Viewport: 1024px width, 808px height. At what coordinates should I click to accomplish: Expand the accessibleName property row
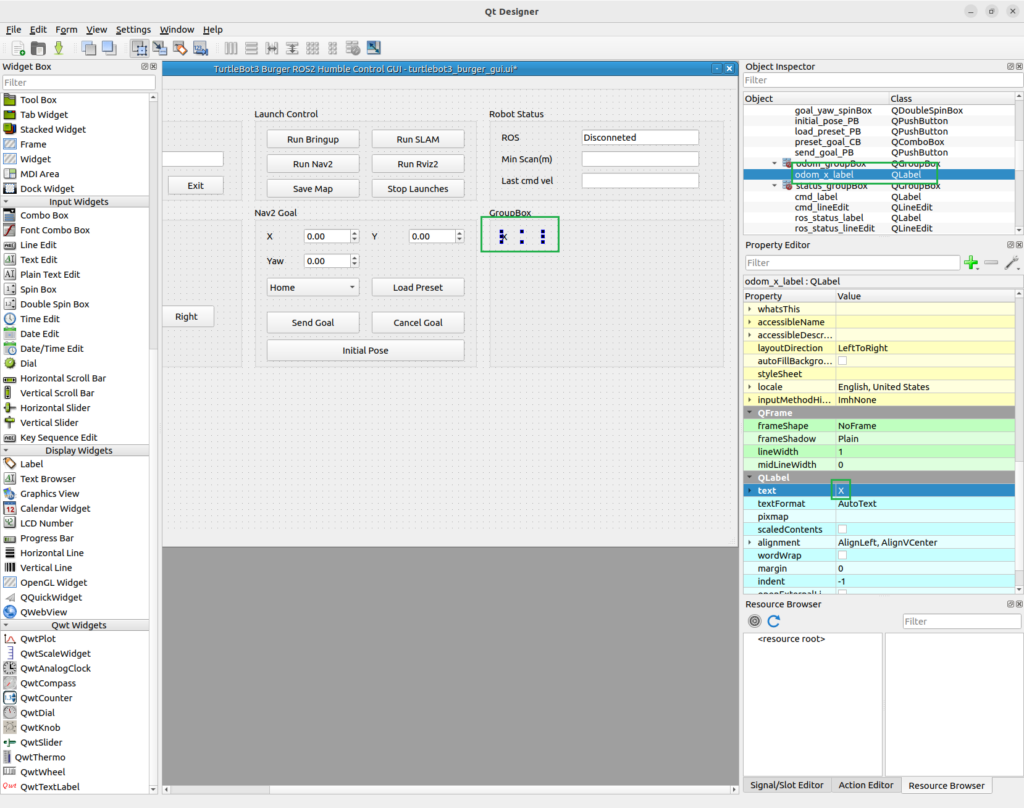pos(750,322)
